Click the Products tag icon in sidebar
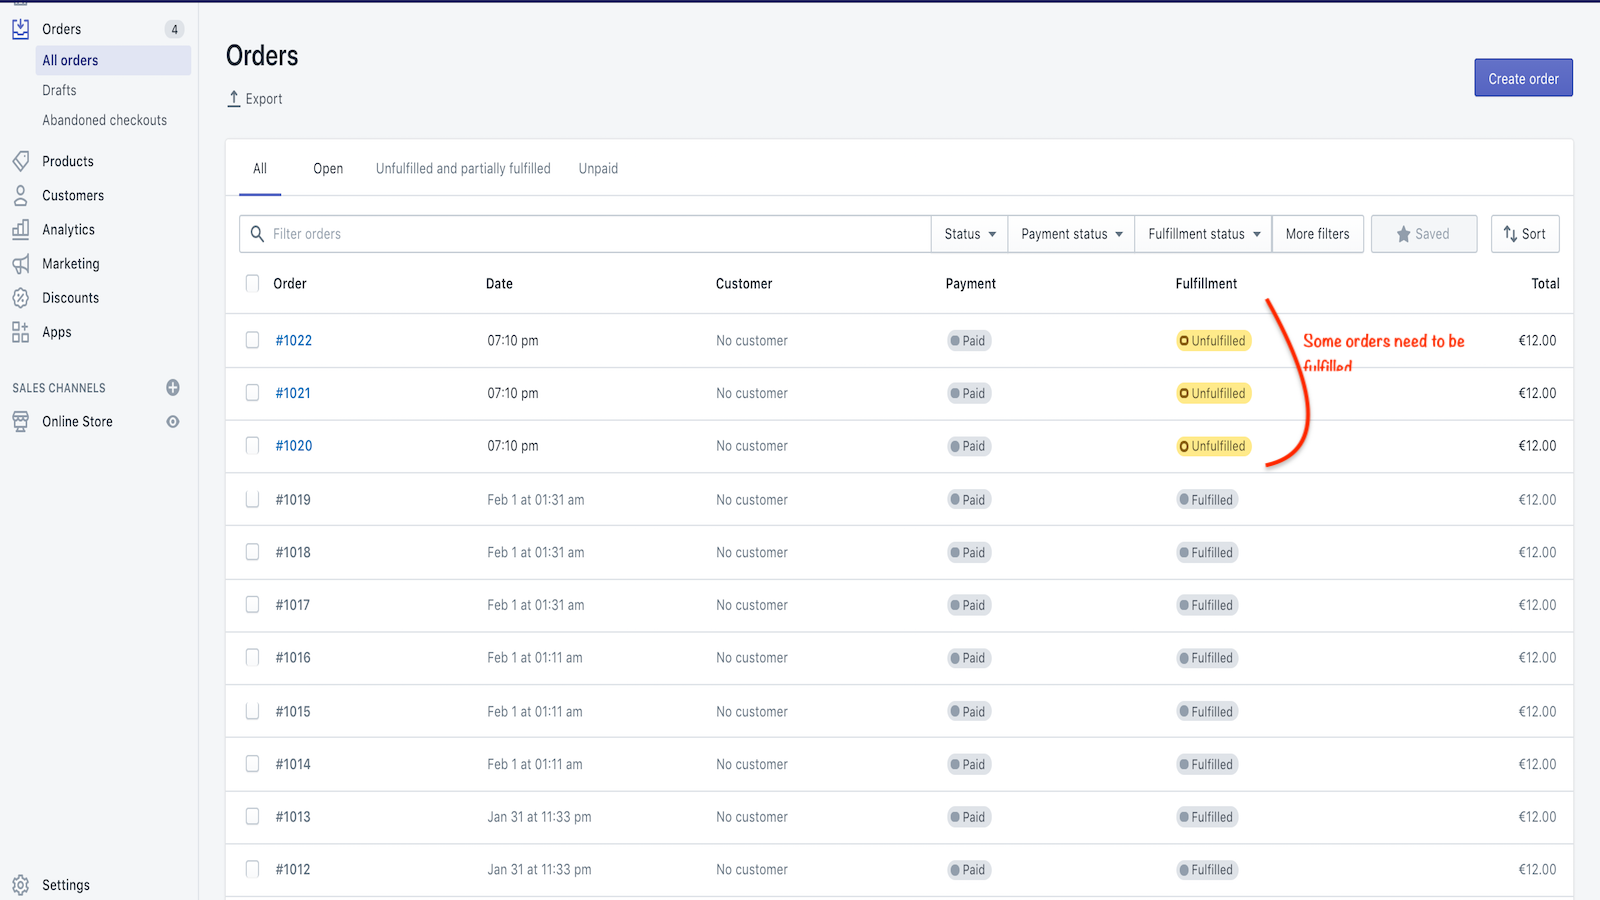Screen dimensions: 1600x900 click(20, 161)
